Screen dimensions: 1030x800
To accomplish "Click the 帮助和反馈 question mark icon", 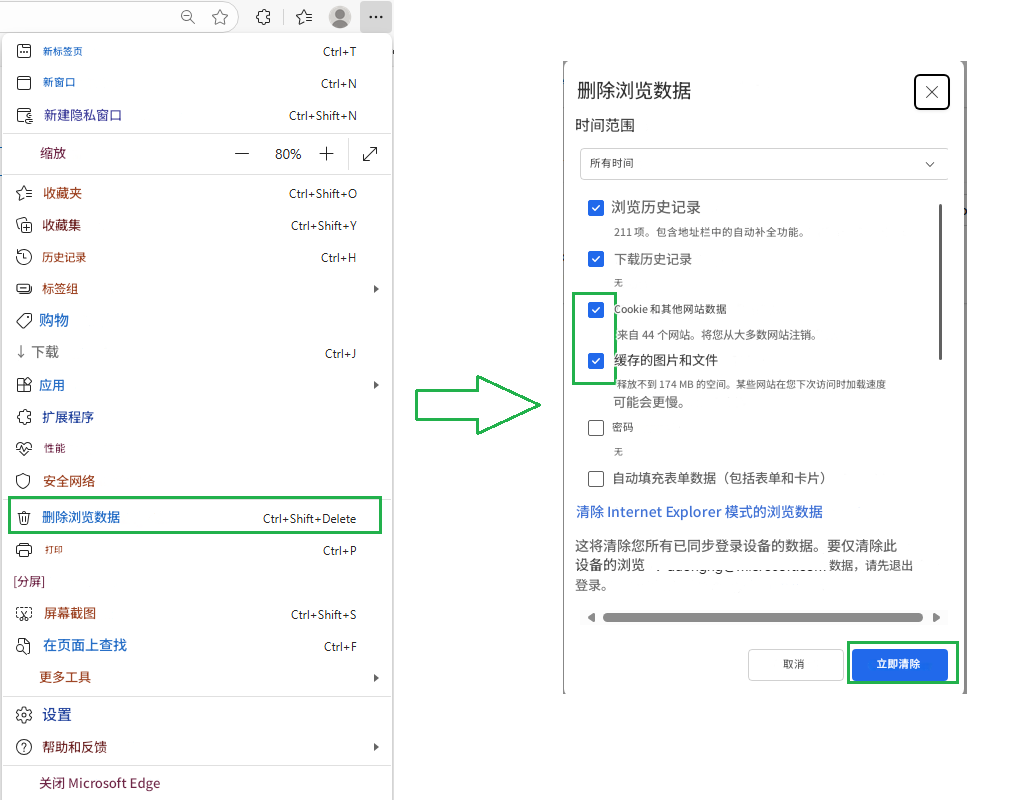I will 24,747.
